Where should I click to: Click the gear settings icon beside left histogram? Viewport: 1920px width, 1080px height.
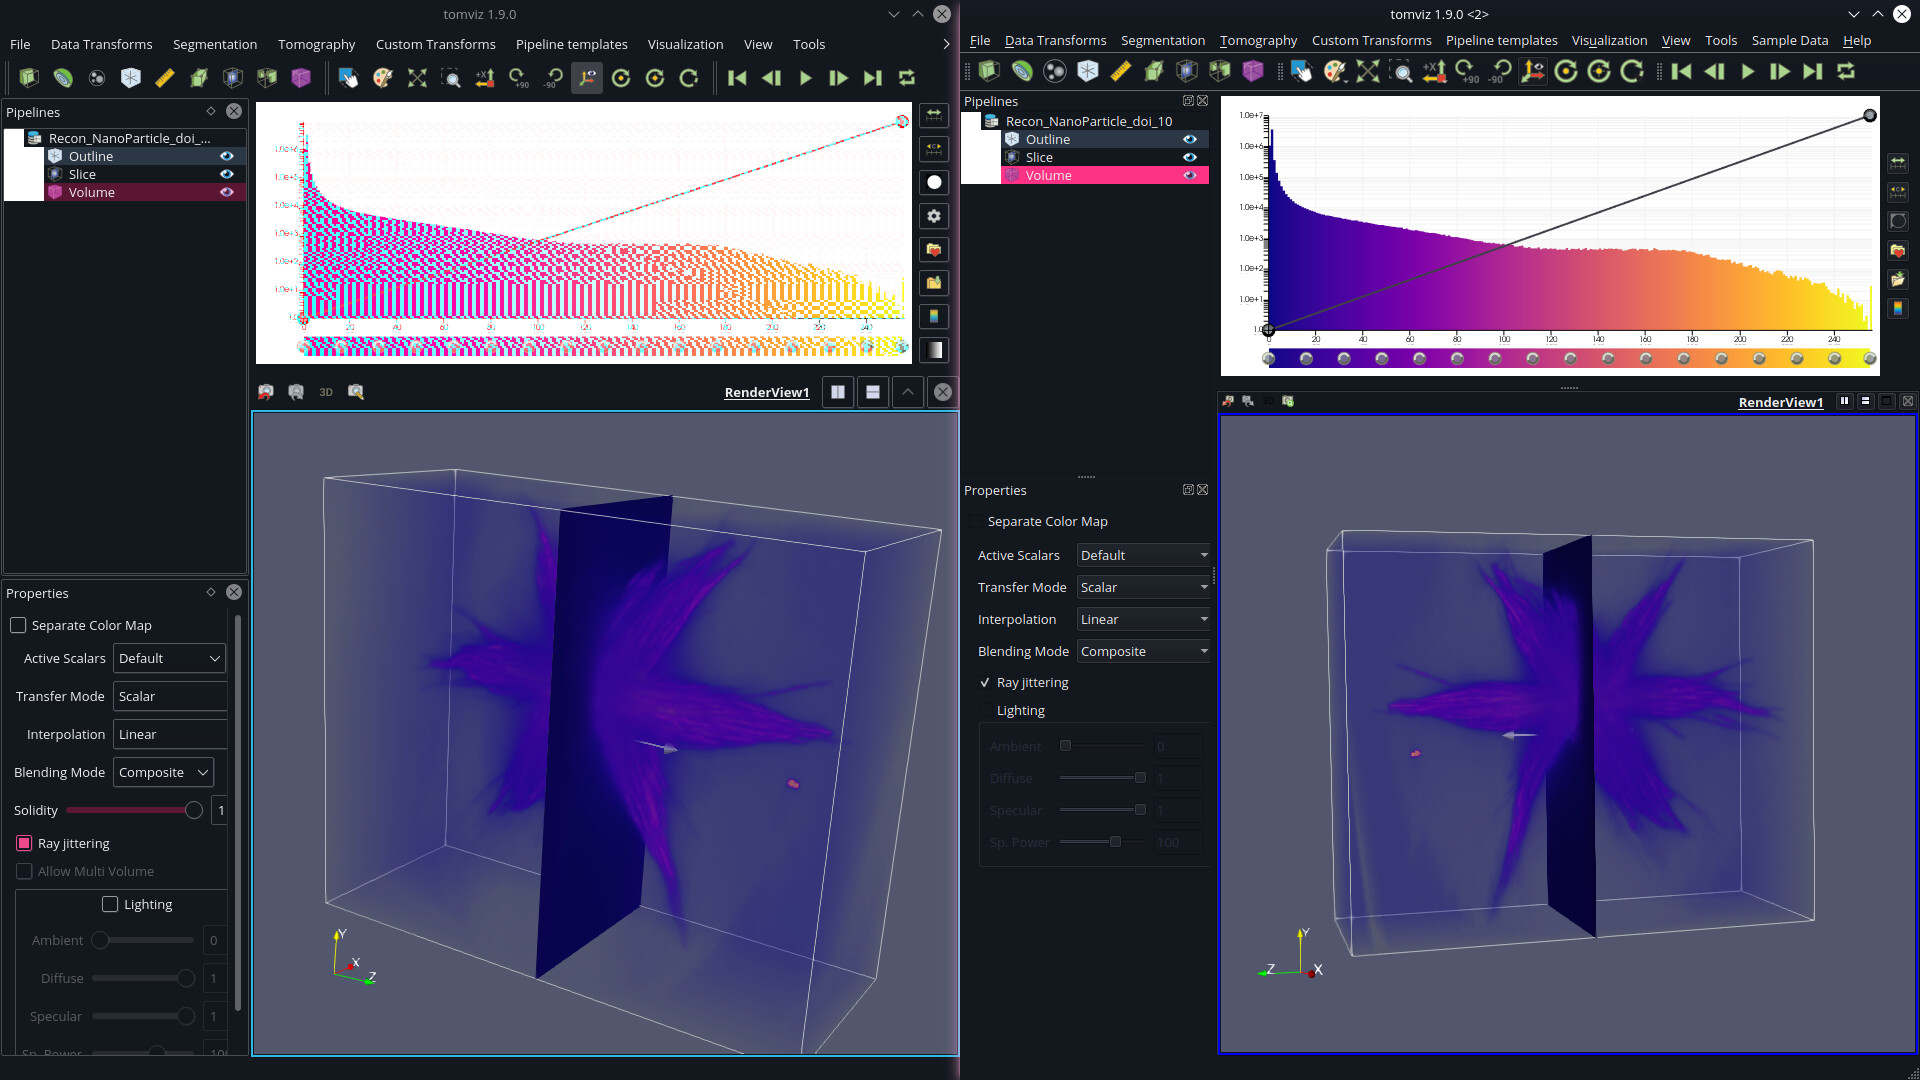[934, 216]
